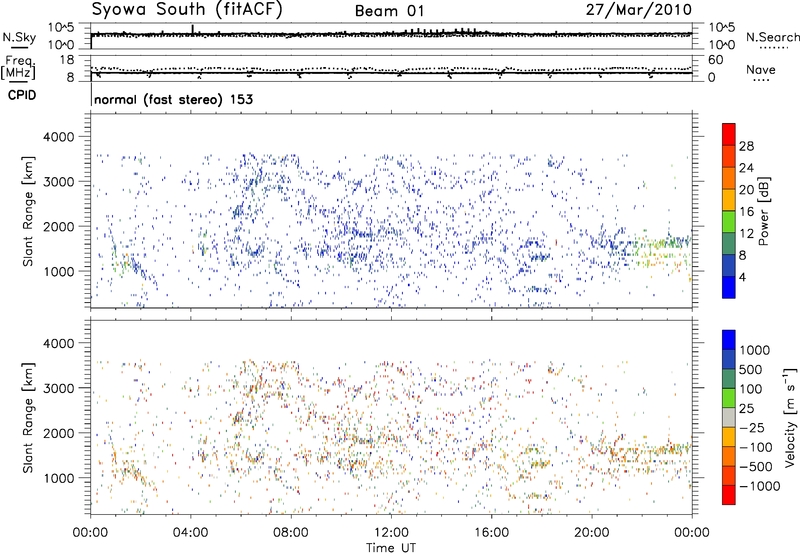
Task: Click the 'Power [dB]' colorbar label
Action: pyautogui.click(x=764, y=211)
